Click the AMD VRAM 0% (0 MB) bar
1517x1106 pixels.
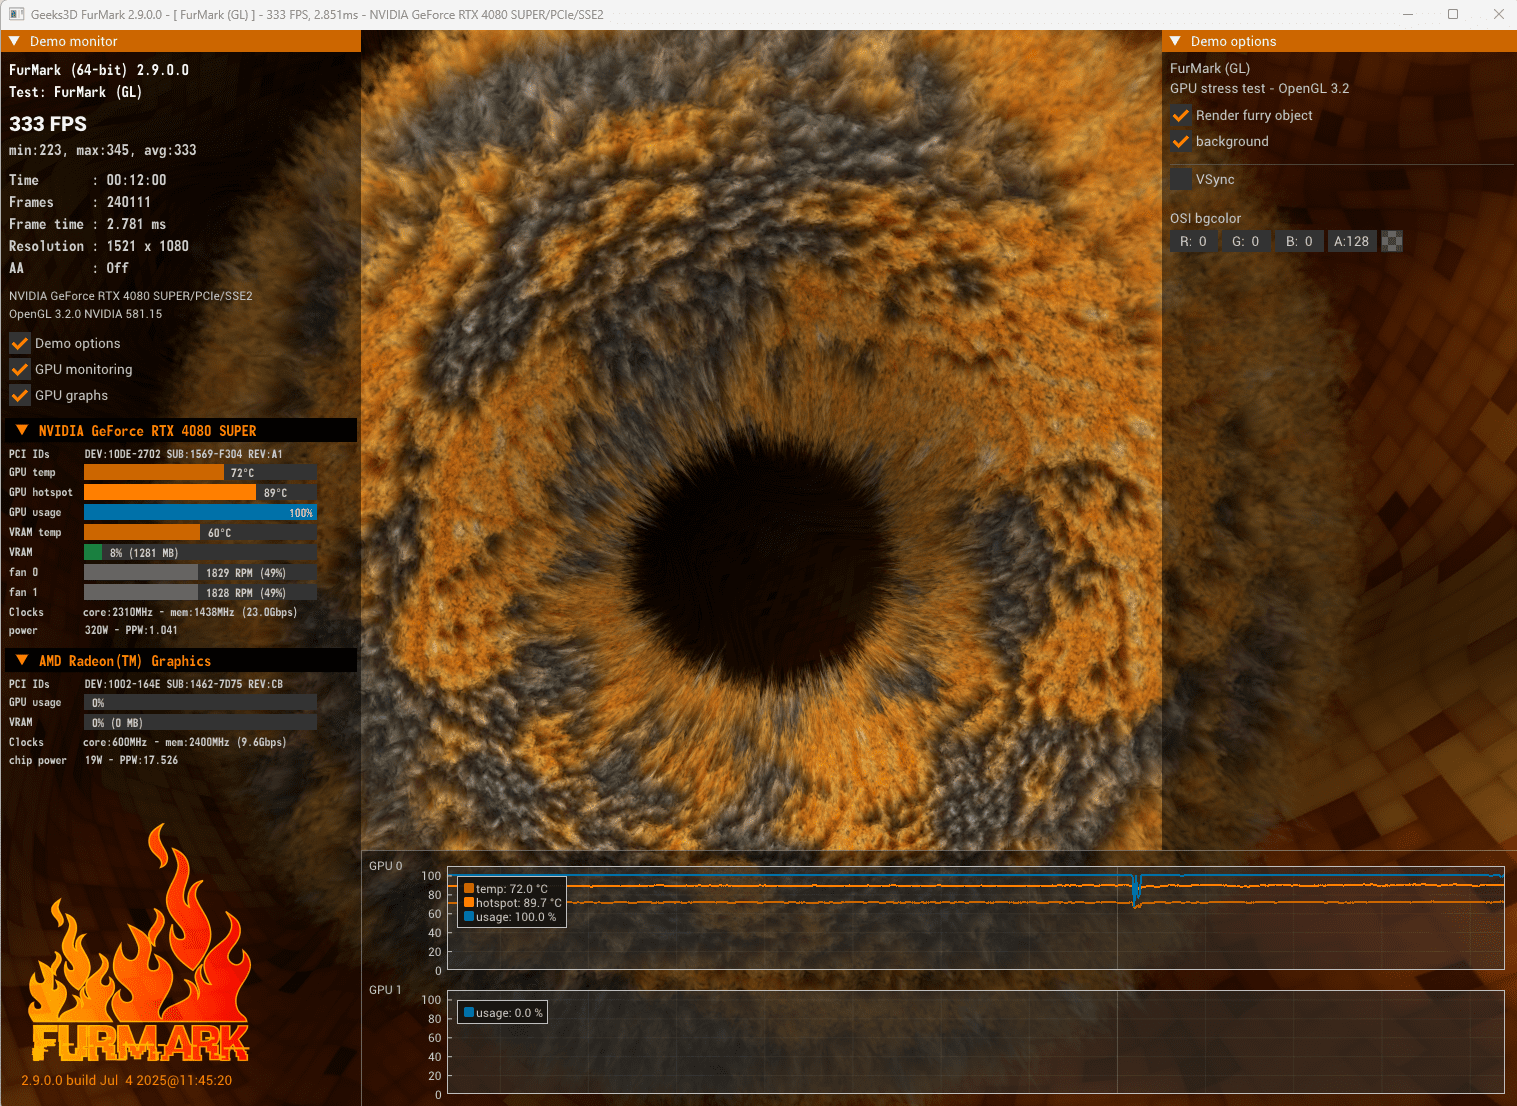[200, 722]
